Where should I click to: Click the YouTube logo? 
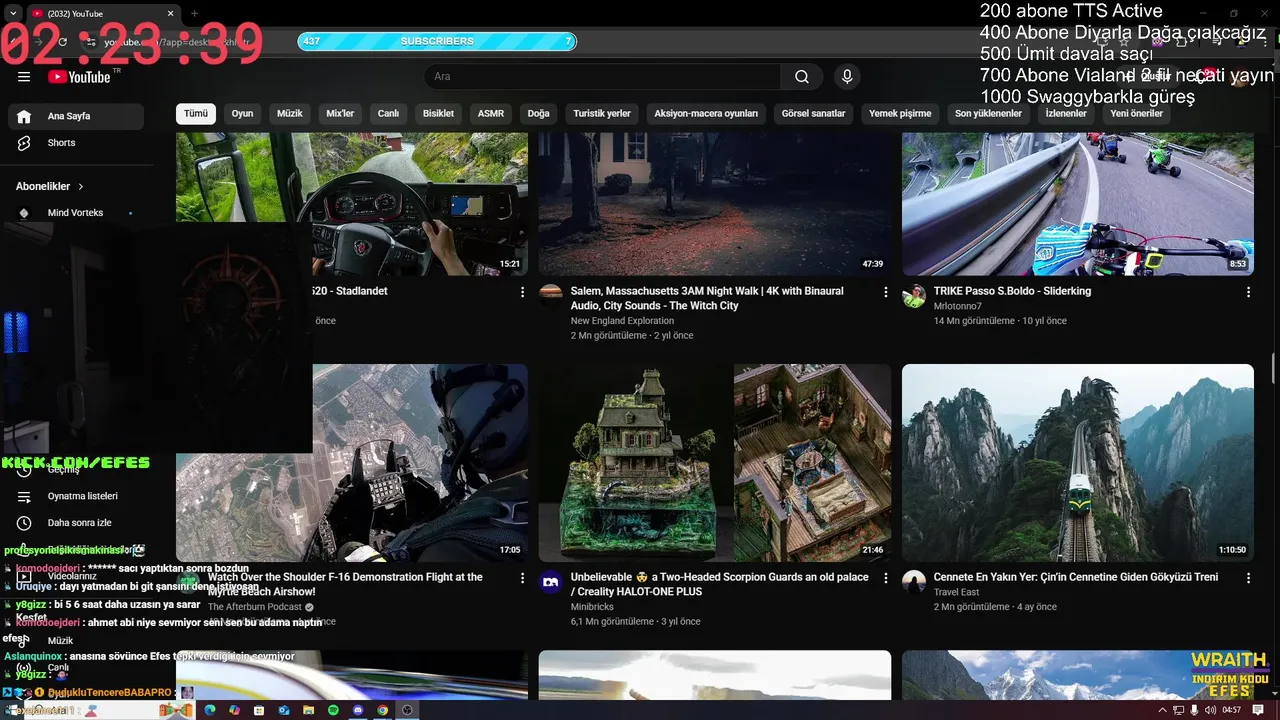pos(79,77)
